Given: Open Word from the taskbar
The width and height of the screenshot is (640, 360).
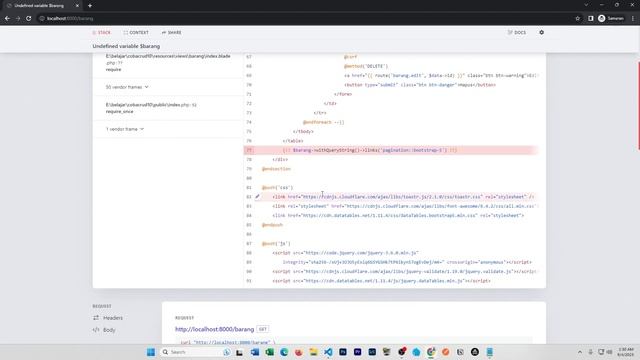Looking at the screenshot, I should [x=255, y=352].
